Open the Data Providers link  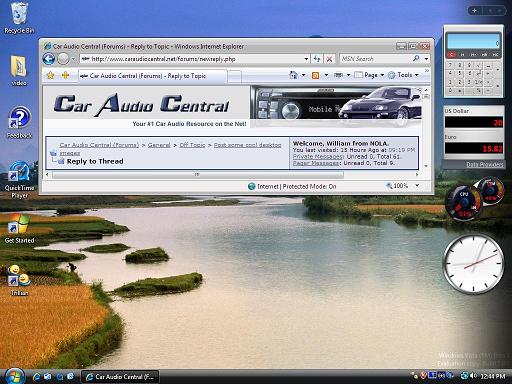[x=484, y=164]
